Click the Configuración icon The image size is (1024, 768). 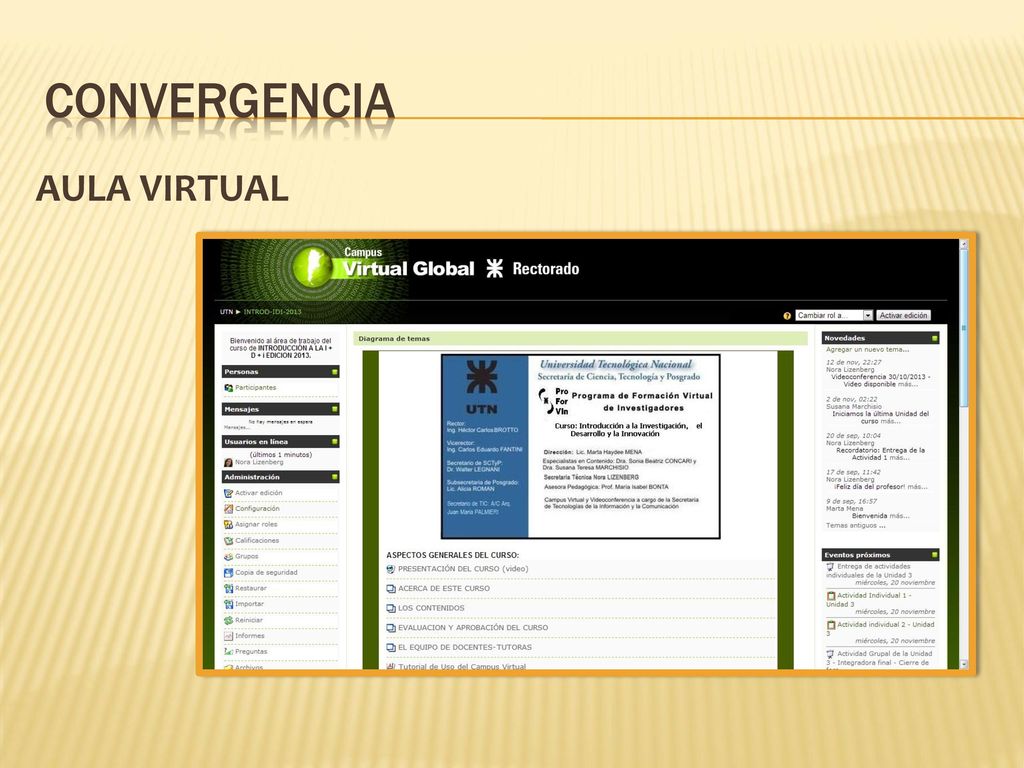[228, 509]
